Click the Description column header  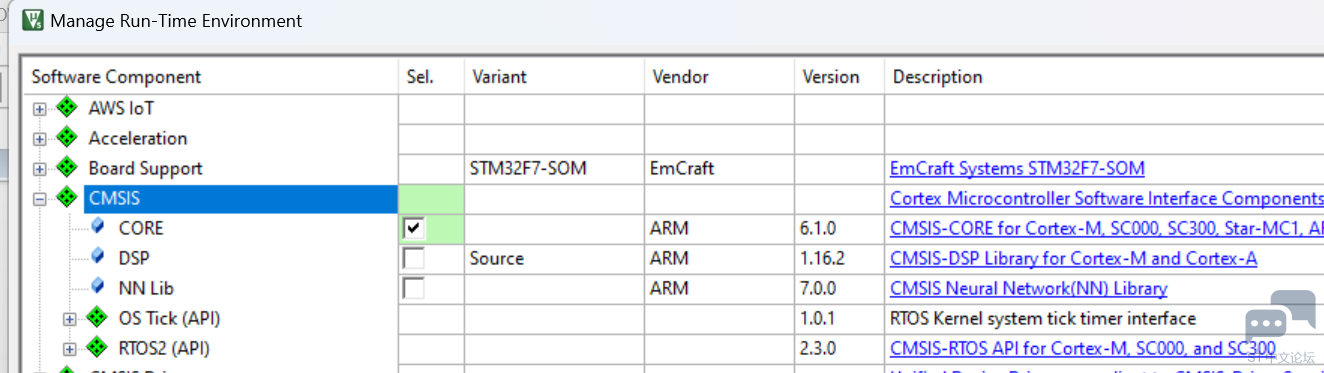coord(1104,77)
